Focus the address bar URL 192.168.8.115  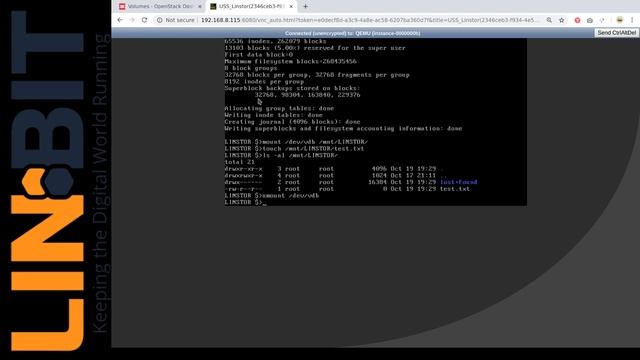[x=369, y=20]
